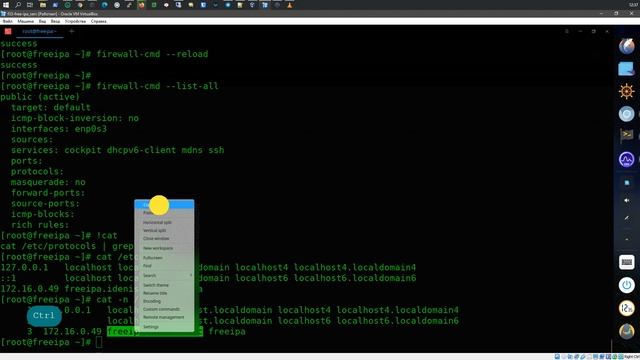This screenshot has height=360, width=640.
Task: Click the volume speaker icon in dock
Action: coord(627,200)
